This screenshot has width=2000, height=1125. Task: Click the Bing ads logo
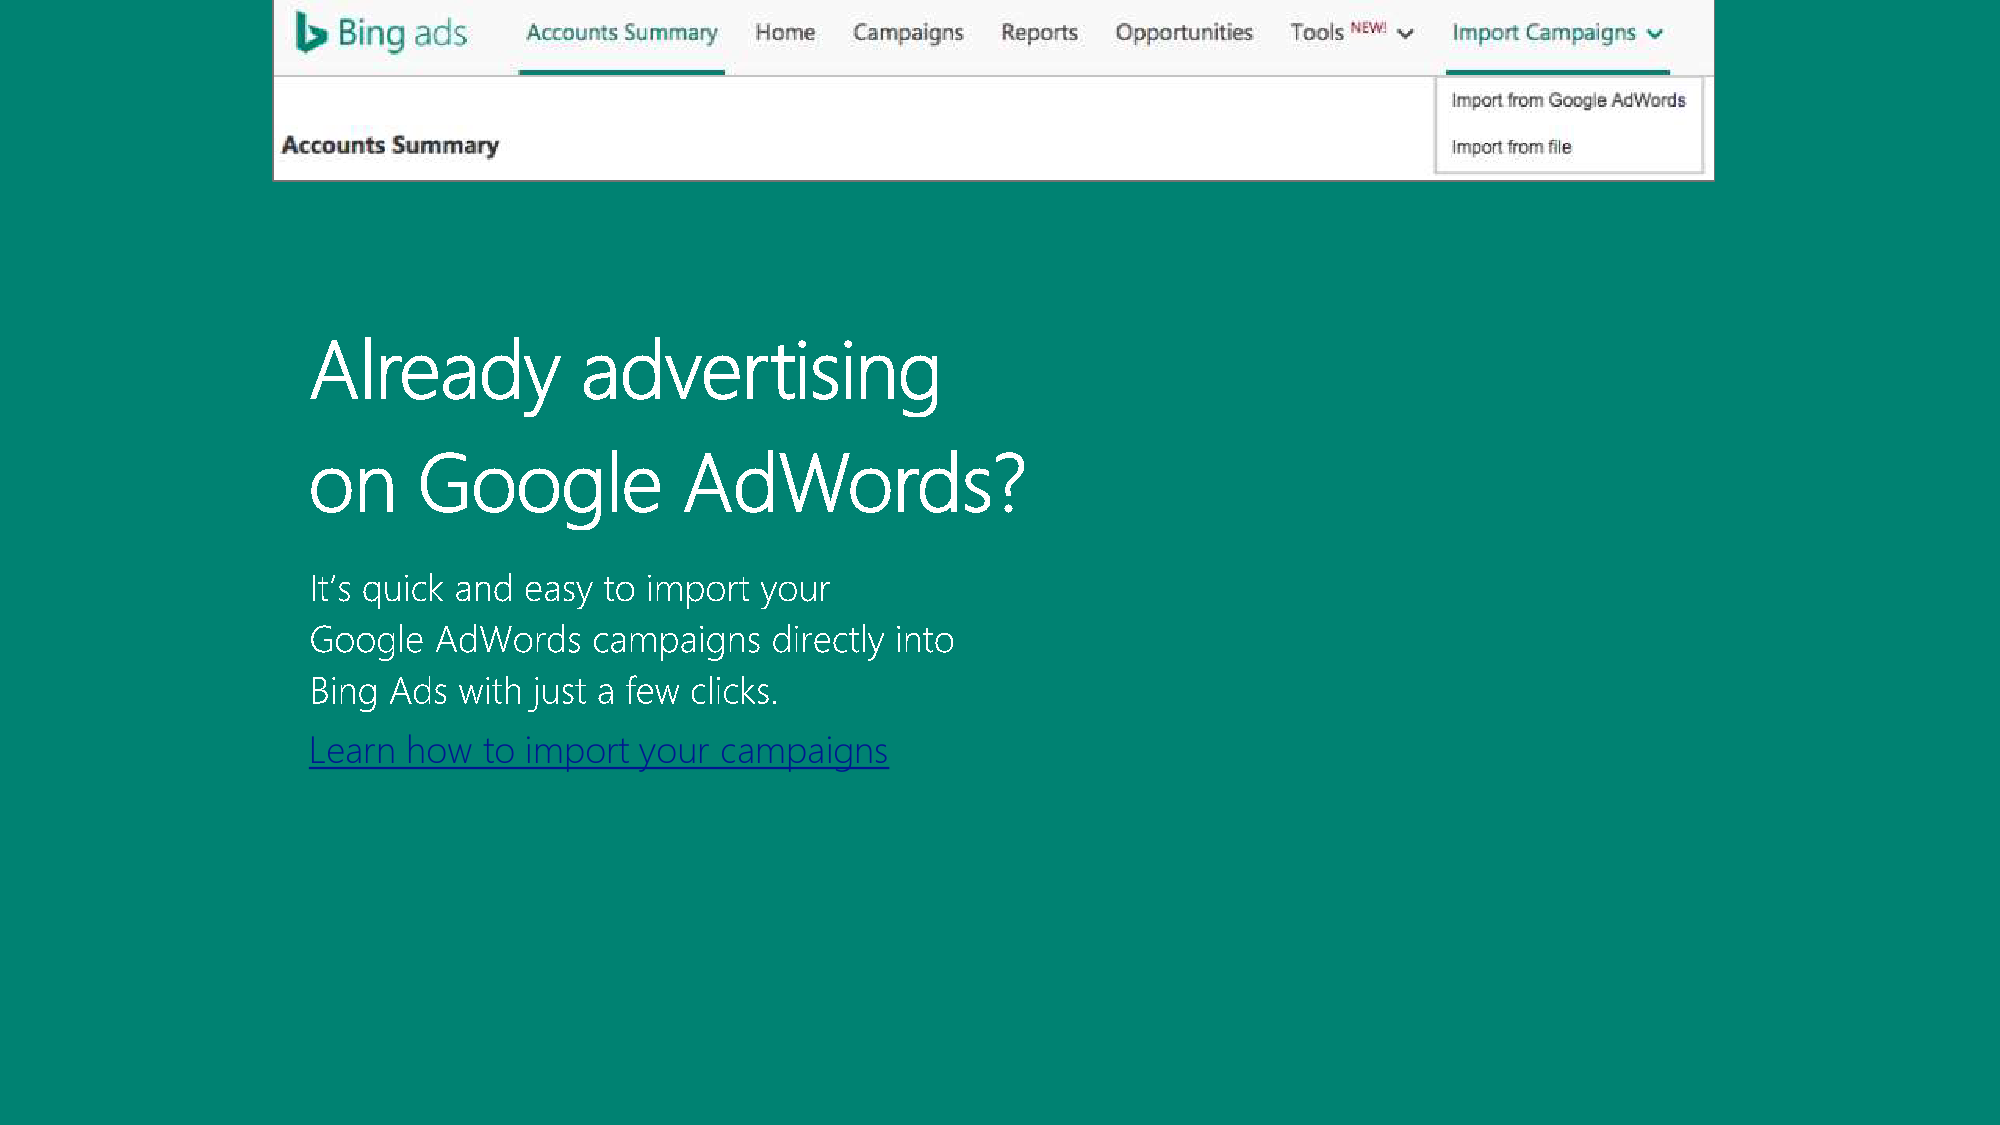click(381, 33)
